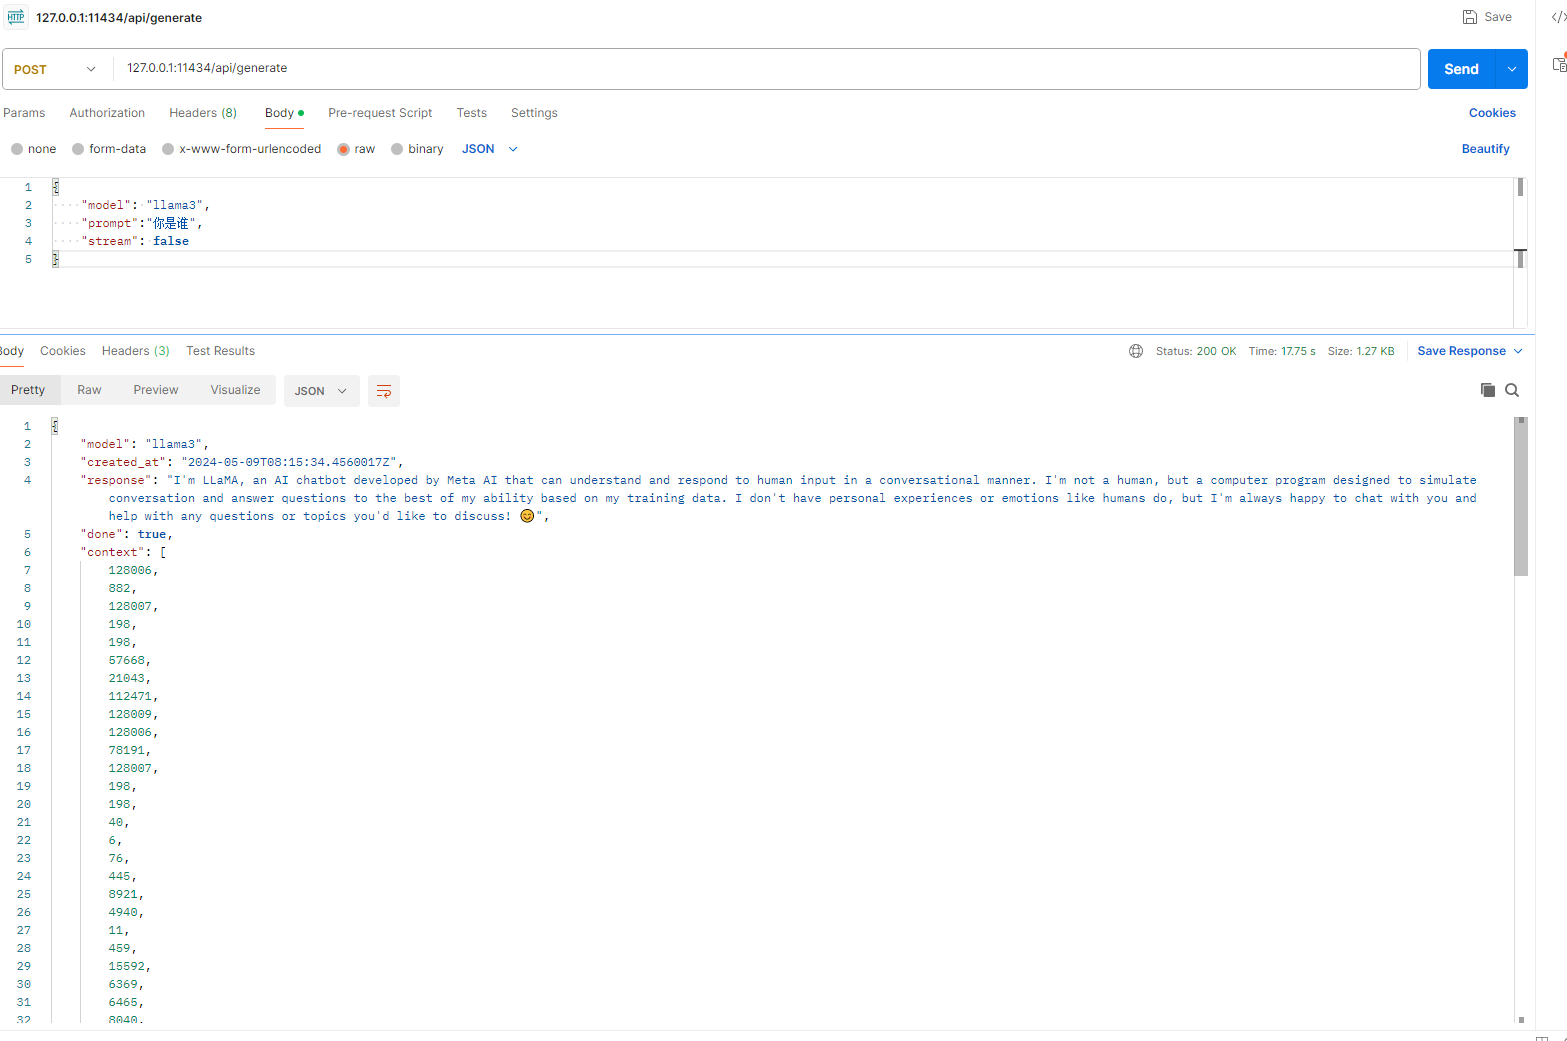
Task: Open the Cookies link at the right
Action: point(1492,113)
